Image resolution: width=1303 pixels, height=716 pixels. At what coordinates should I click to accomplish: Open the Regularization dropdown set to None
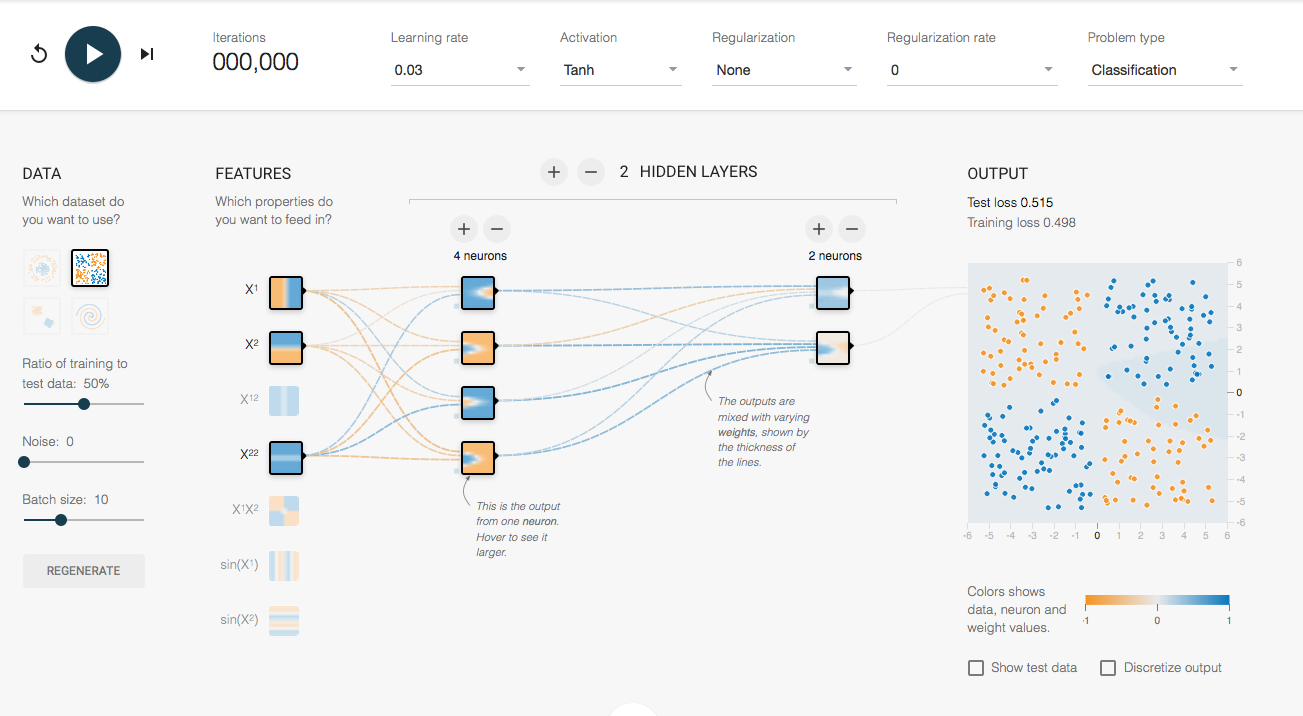784,70
